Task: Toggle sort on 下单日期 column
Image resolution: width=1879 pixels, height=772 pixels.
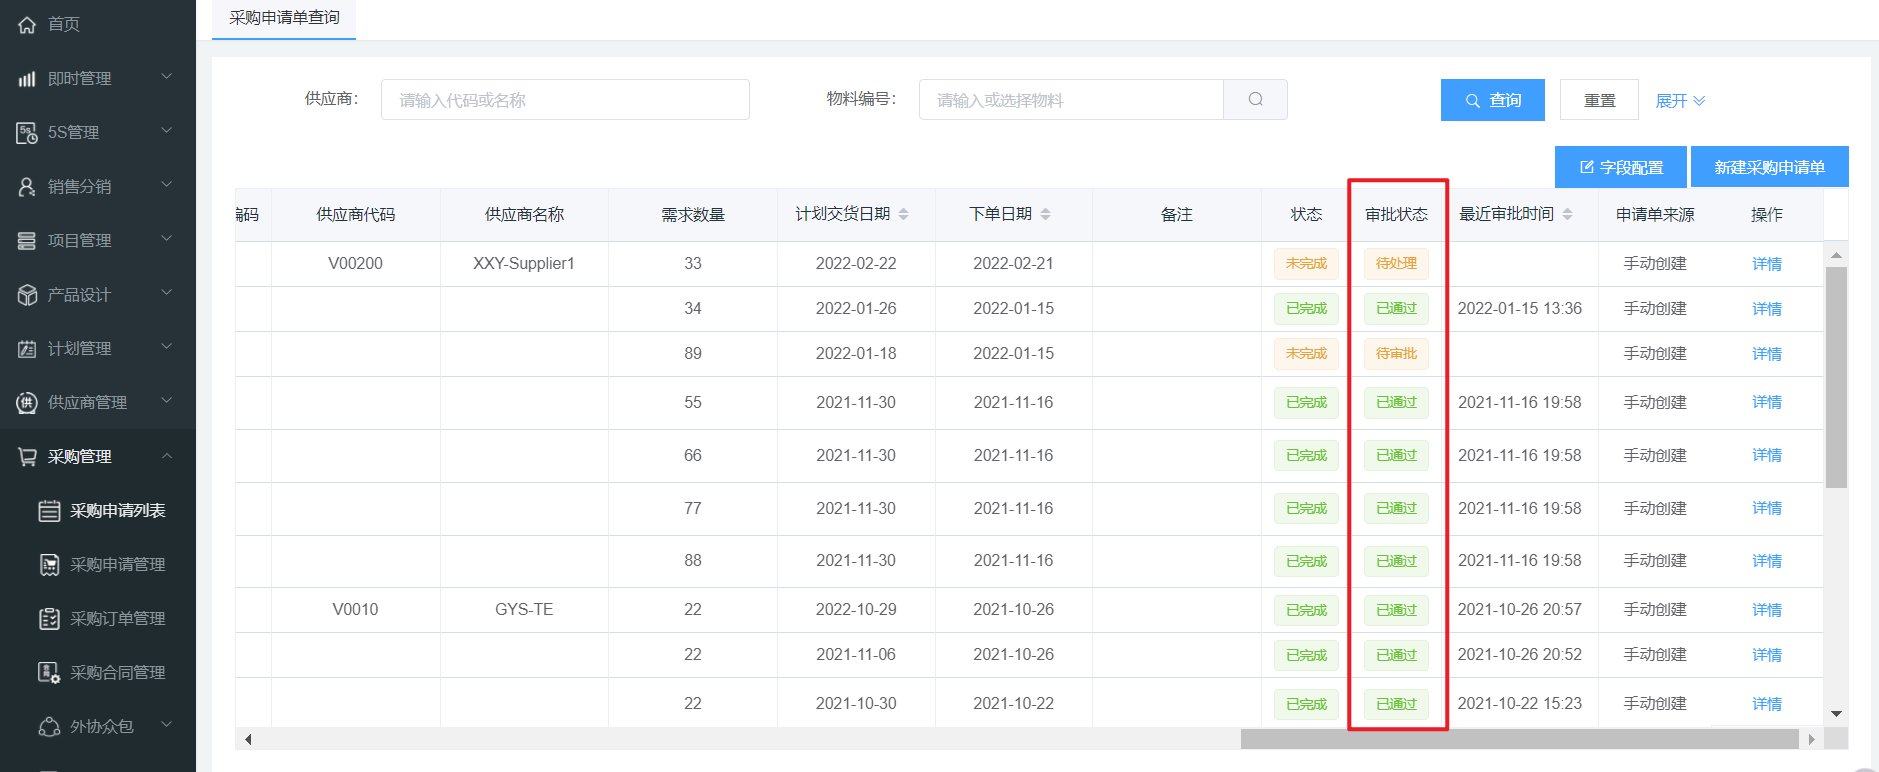Action: click(1045, 214)
